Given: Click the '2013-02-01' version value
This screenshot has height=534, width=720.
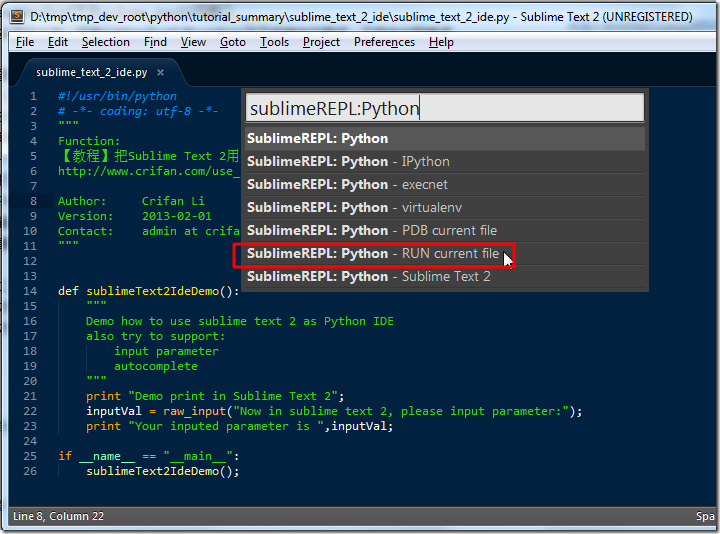Looking at the screenshot, I should [177, 216].
